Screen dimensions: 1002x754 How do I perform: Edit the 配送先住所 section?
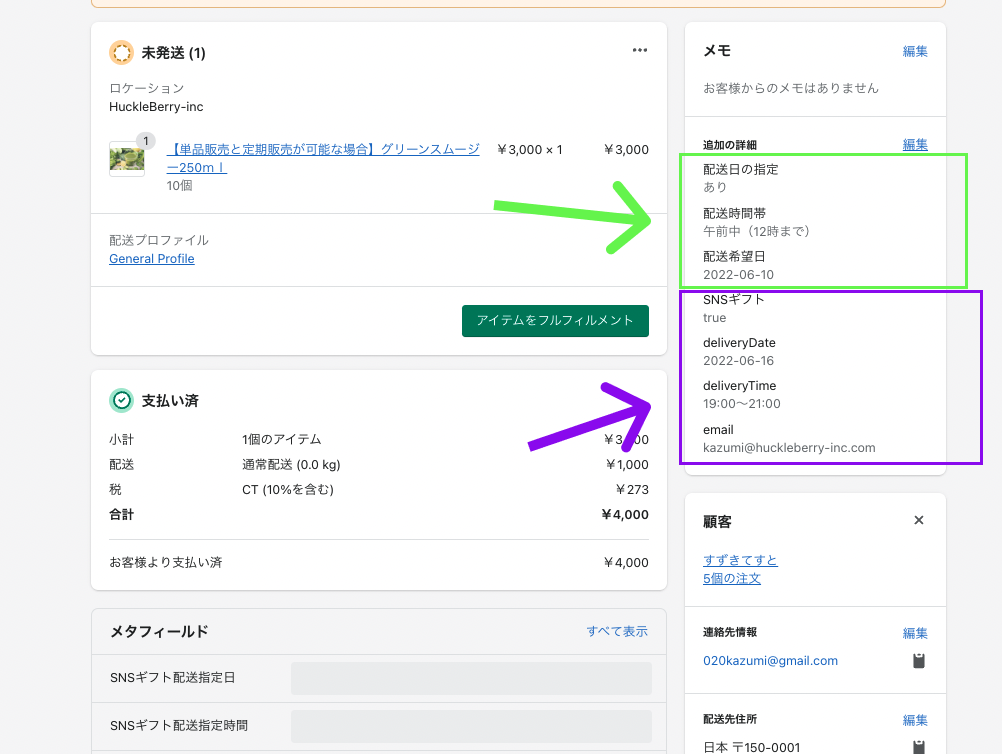pos(915,720)
